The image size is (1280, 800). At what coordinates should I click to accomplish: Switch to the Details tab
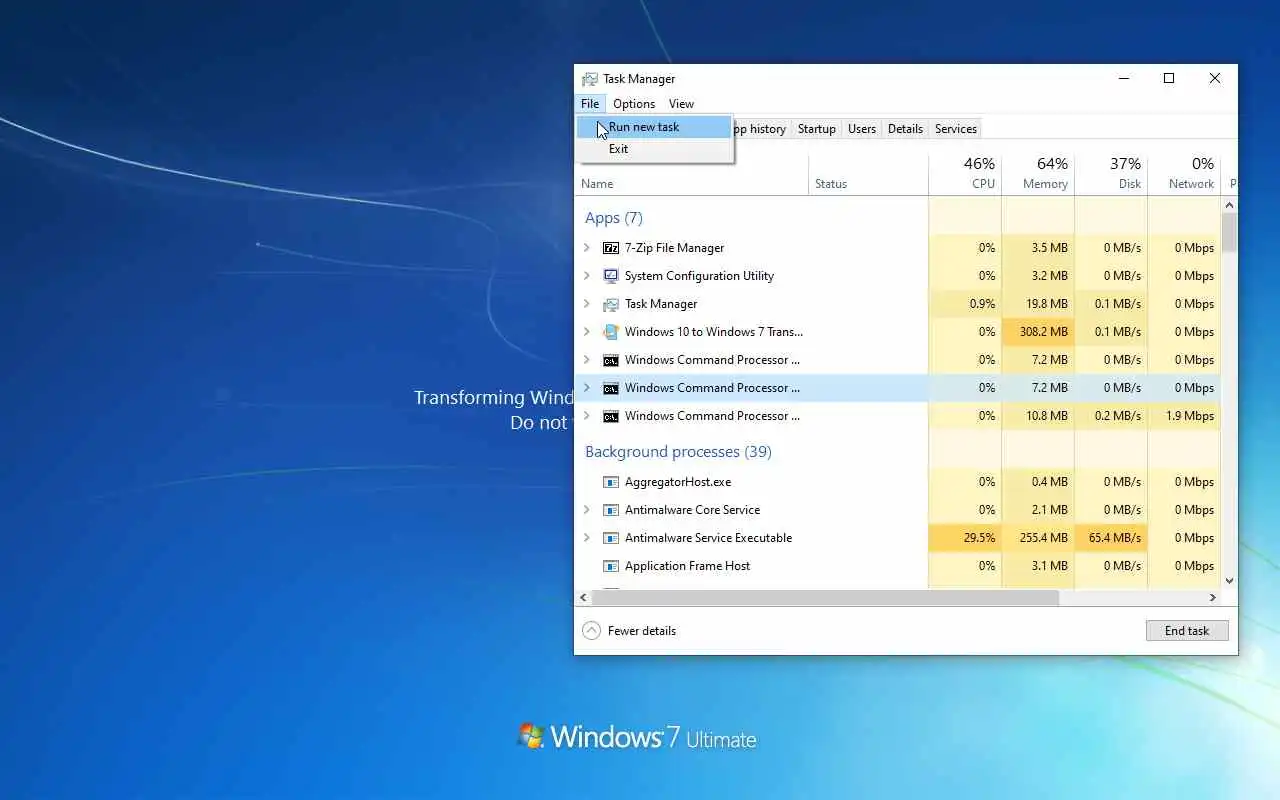[x=905, y=129]
